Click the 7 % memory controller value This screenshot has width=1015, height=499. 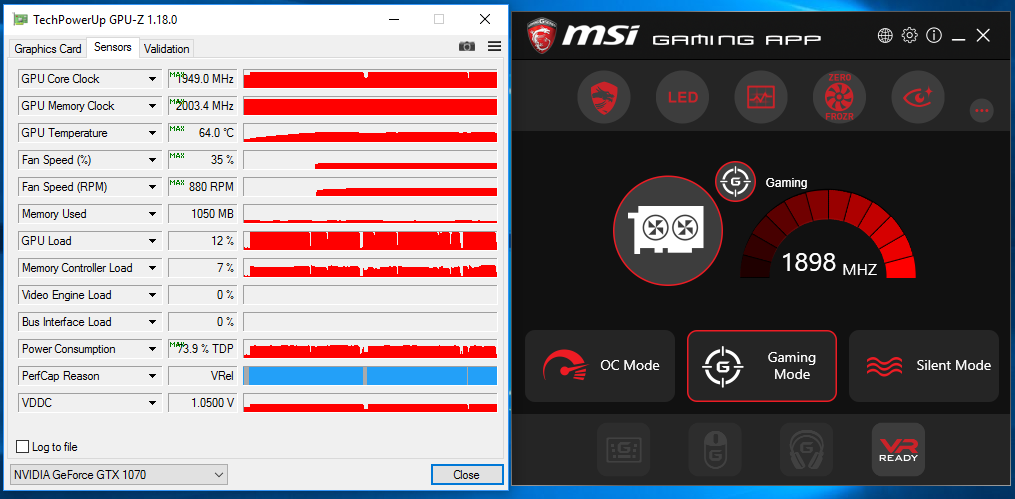click(x=203, y=268)
